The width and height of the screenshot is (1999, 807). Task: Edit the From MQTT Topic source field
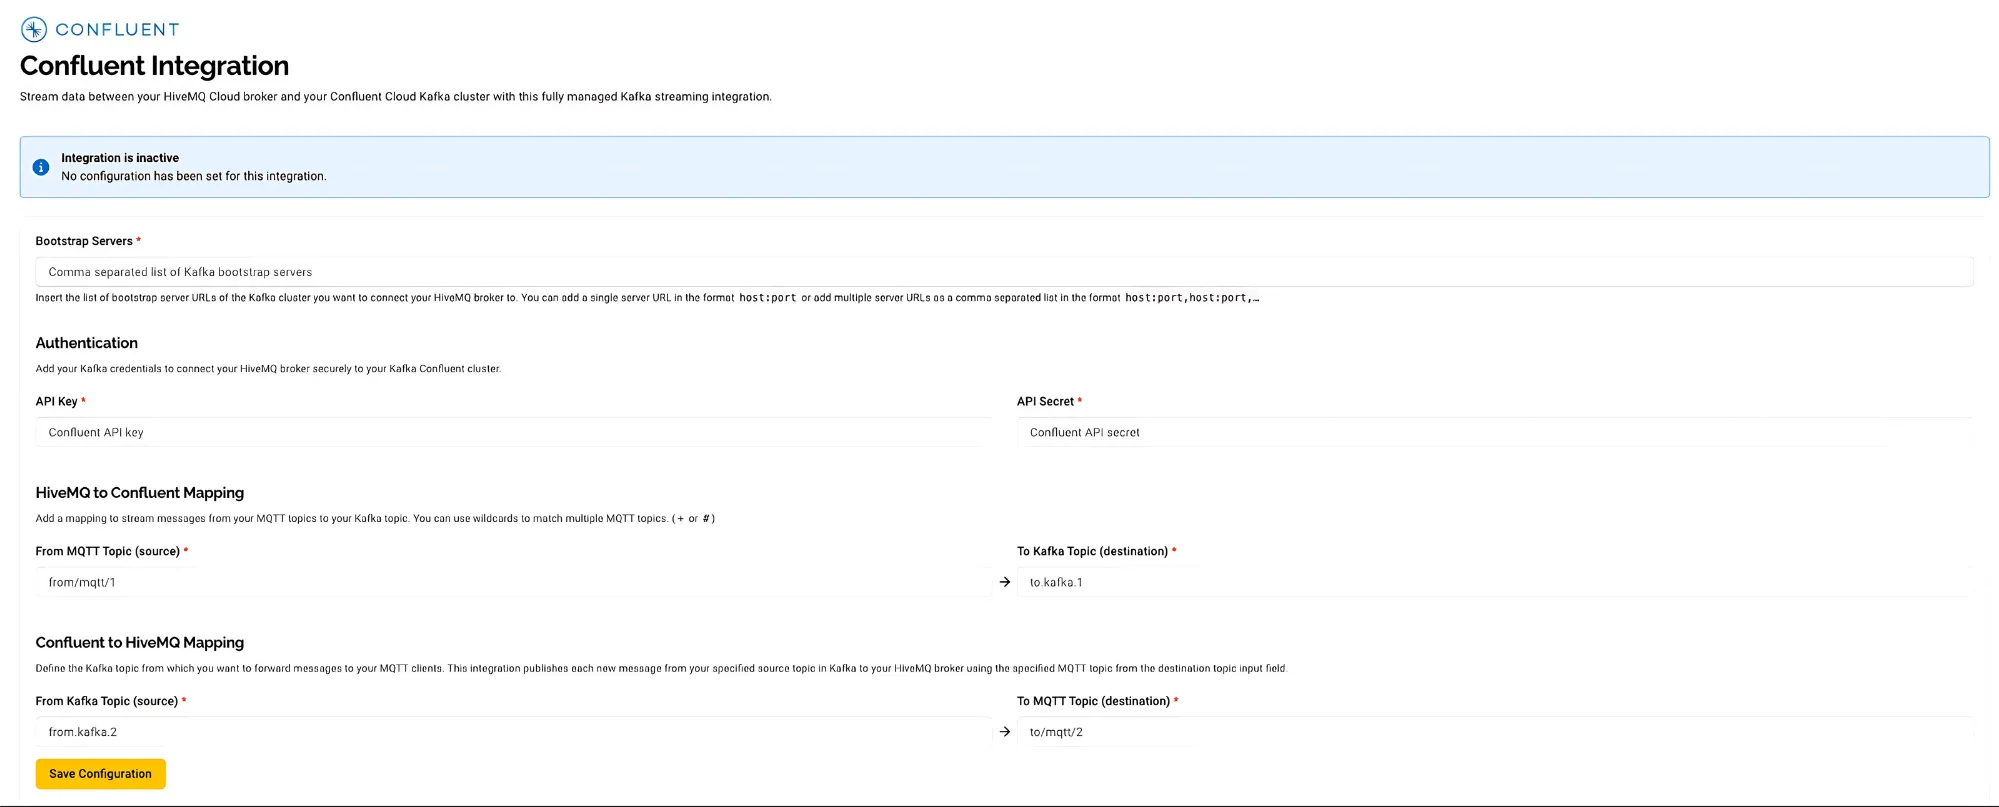[513, 582]
